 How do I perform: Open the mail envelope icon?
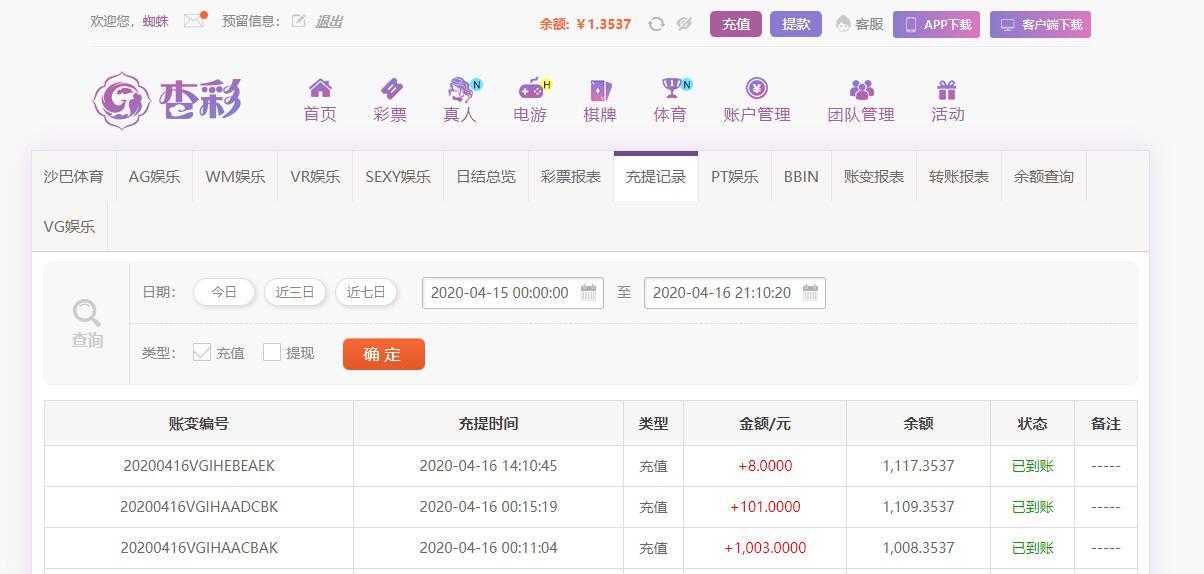pos(194,20)
